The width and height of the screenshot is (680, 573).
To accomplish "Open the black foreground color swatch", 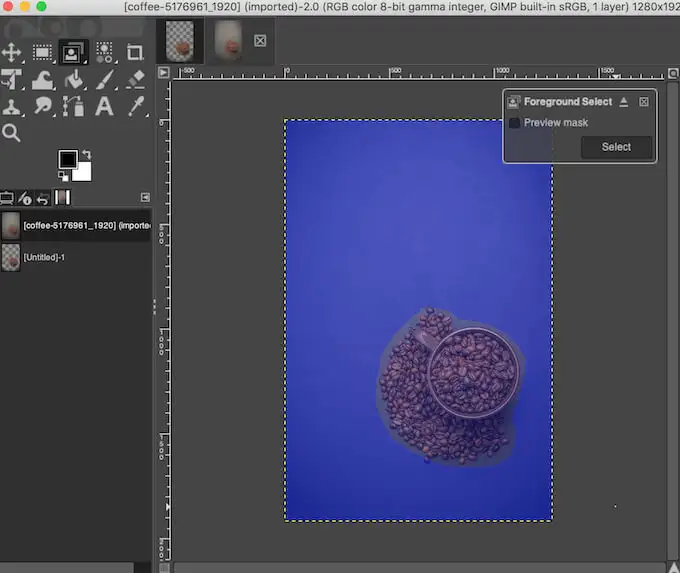I will coord(68,159).
